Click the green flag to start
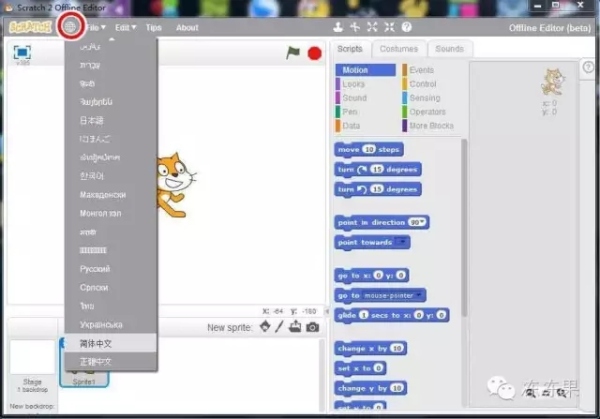 coord(293,53)
